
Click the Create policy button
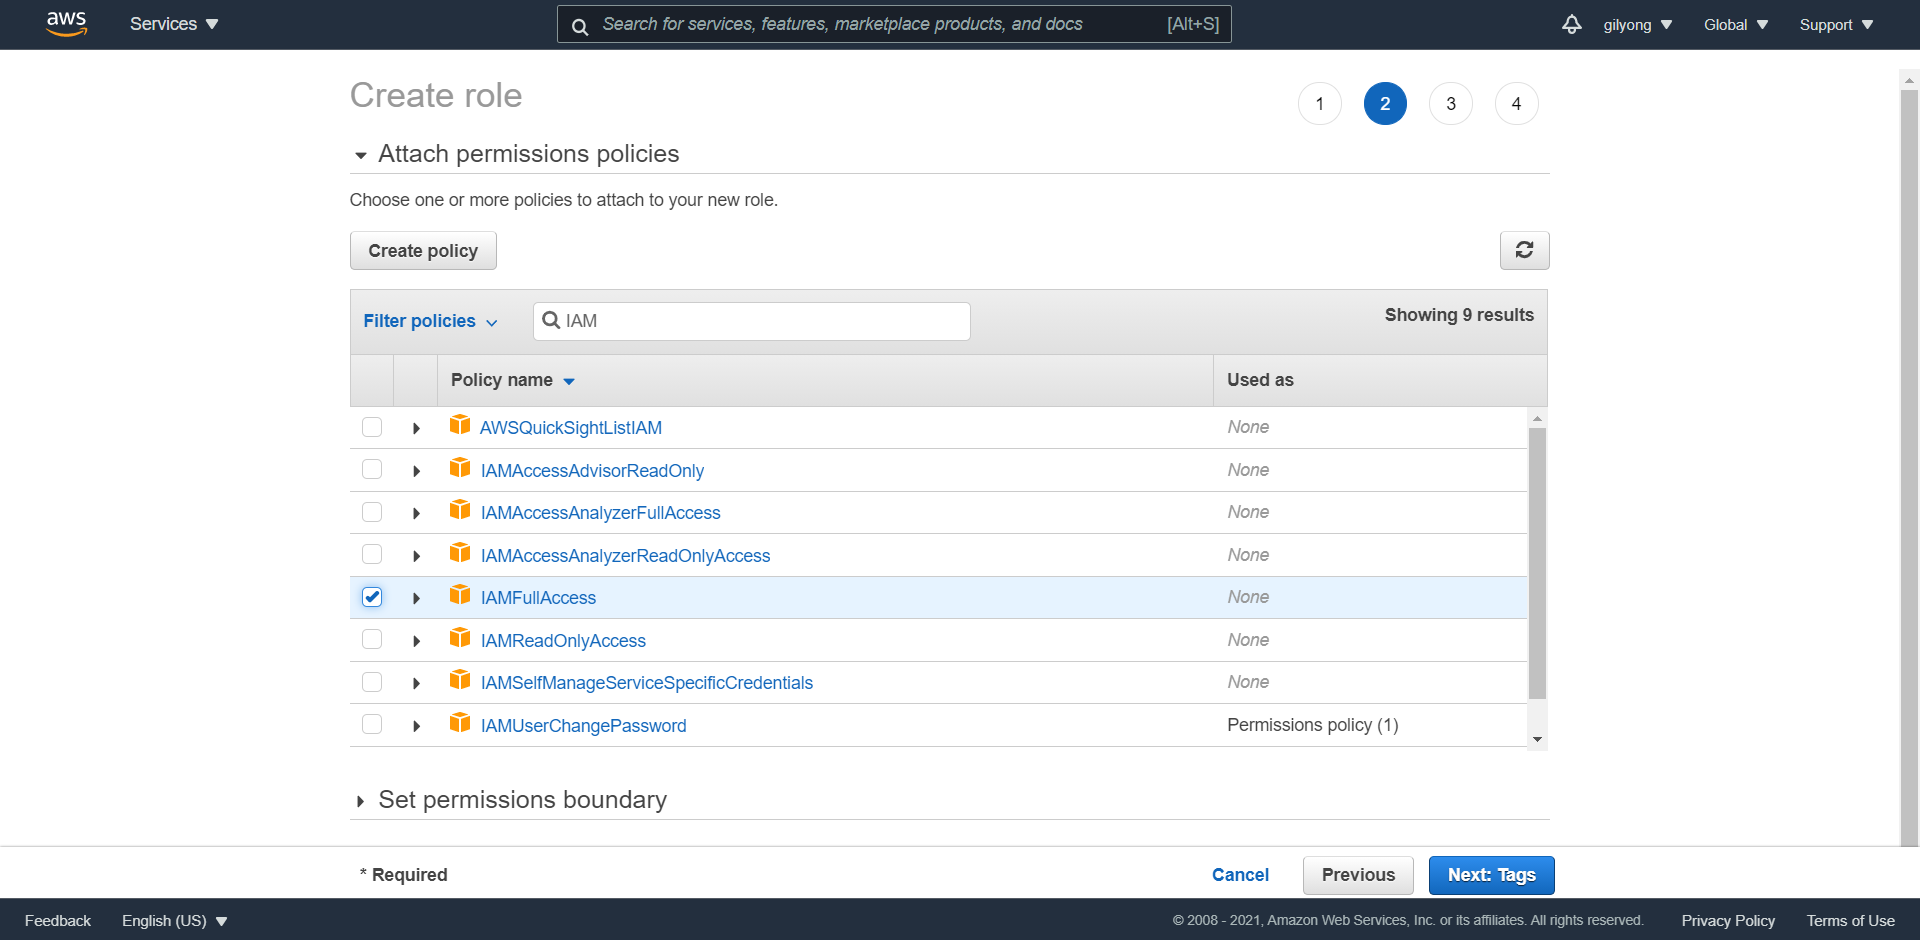[x=423, y=251]
